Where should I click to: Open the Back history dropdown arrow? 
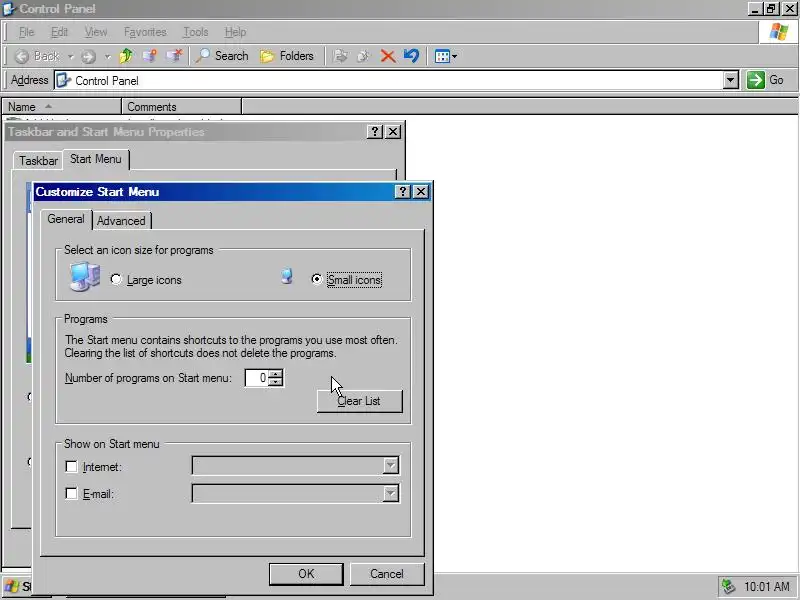(71, 56)
